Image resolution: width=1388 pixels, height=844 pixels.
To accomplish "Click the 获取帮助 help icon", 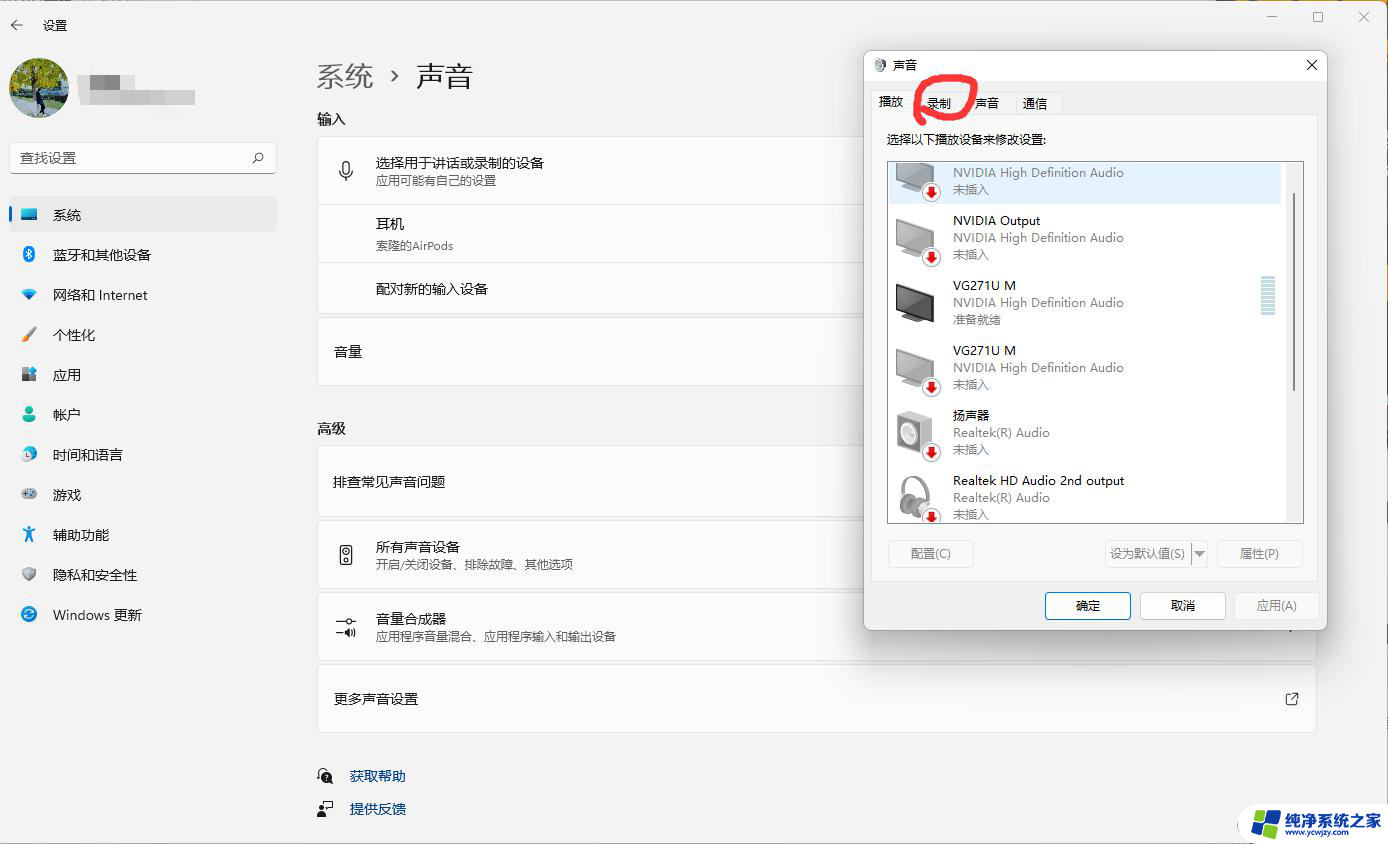I will pyautogui.click(x=325, y=776).
